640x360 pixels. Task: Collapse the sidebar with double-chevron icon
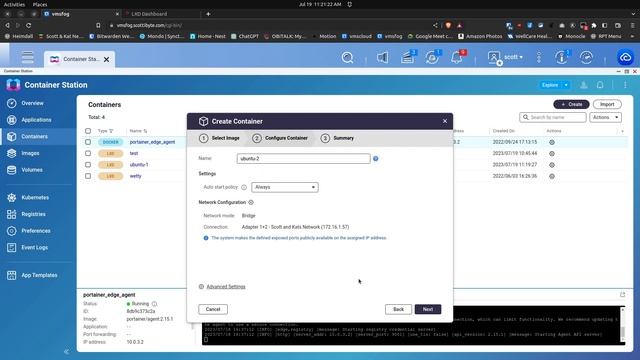click(x=67, y=351)
